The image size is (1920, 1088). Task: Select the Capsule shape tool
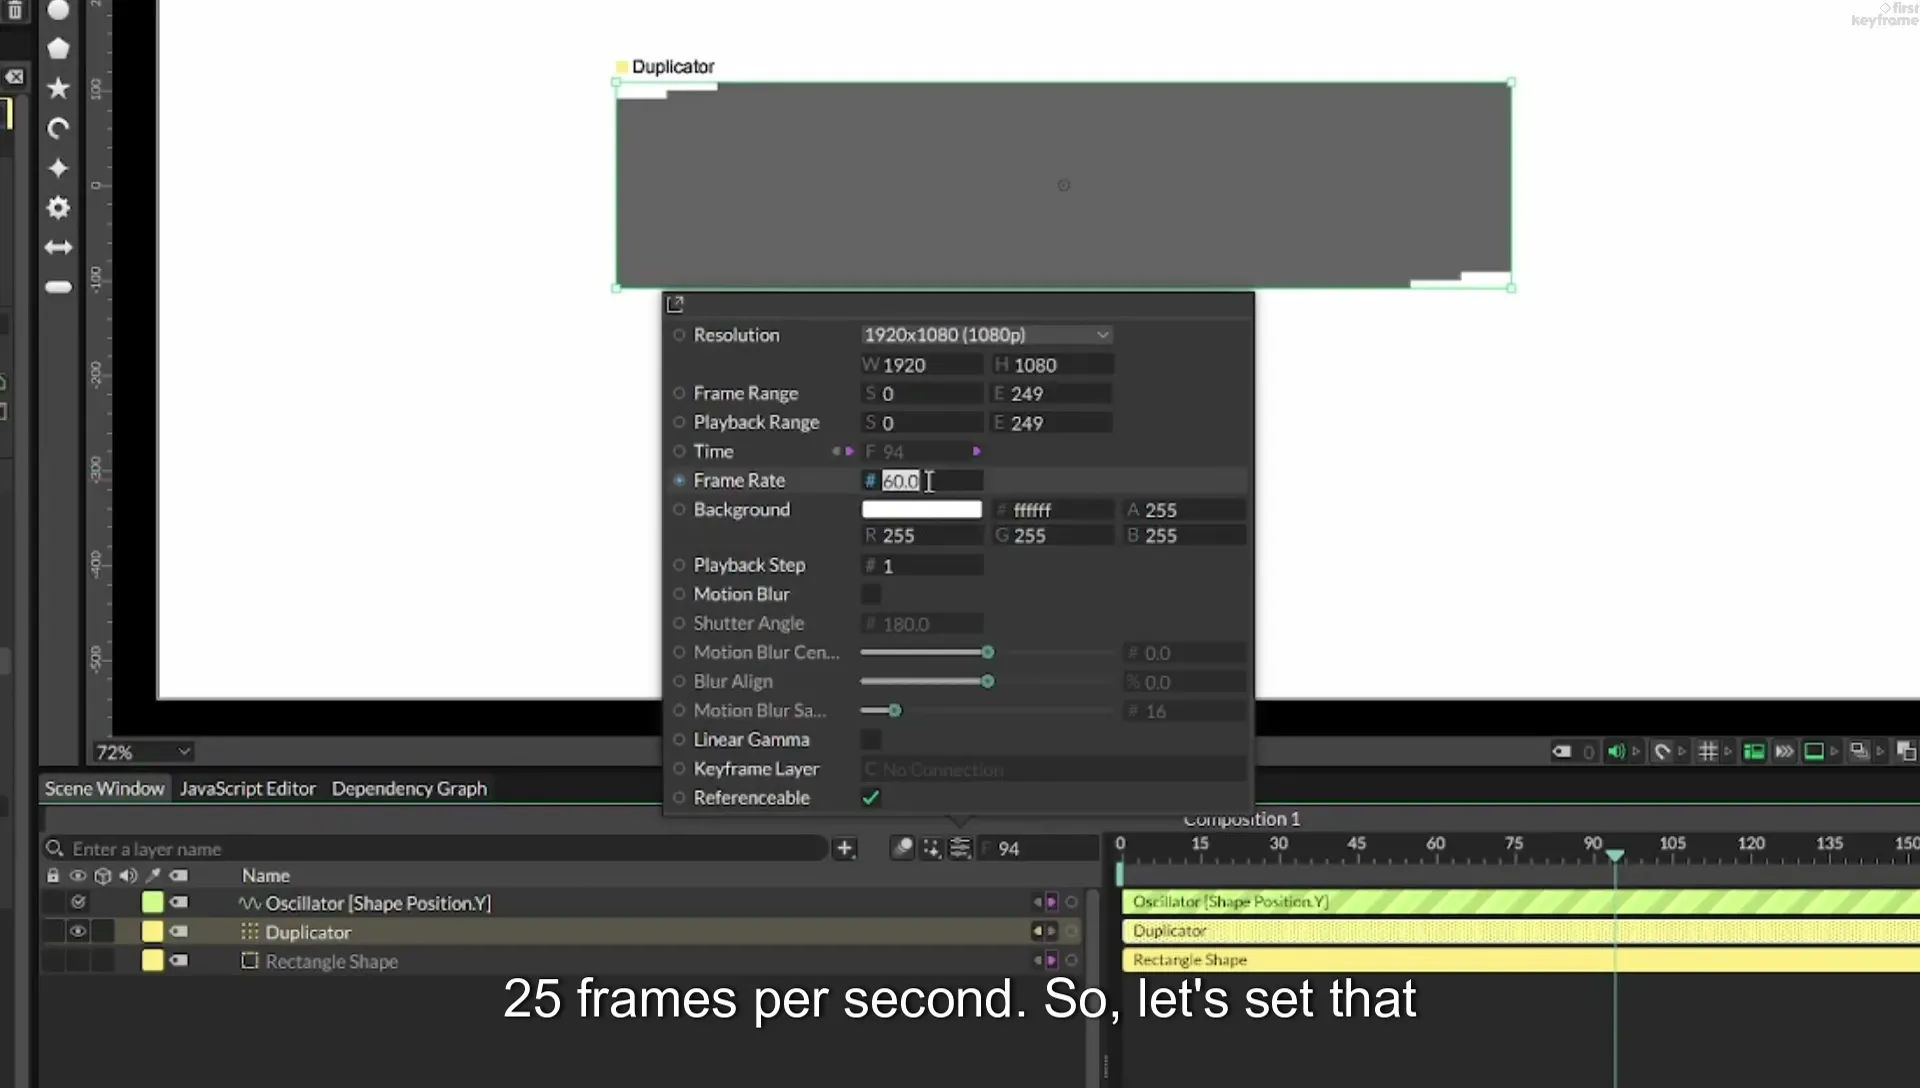[58, 287]
